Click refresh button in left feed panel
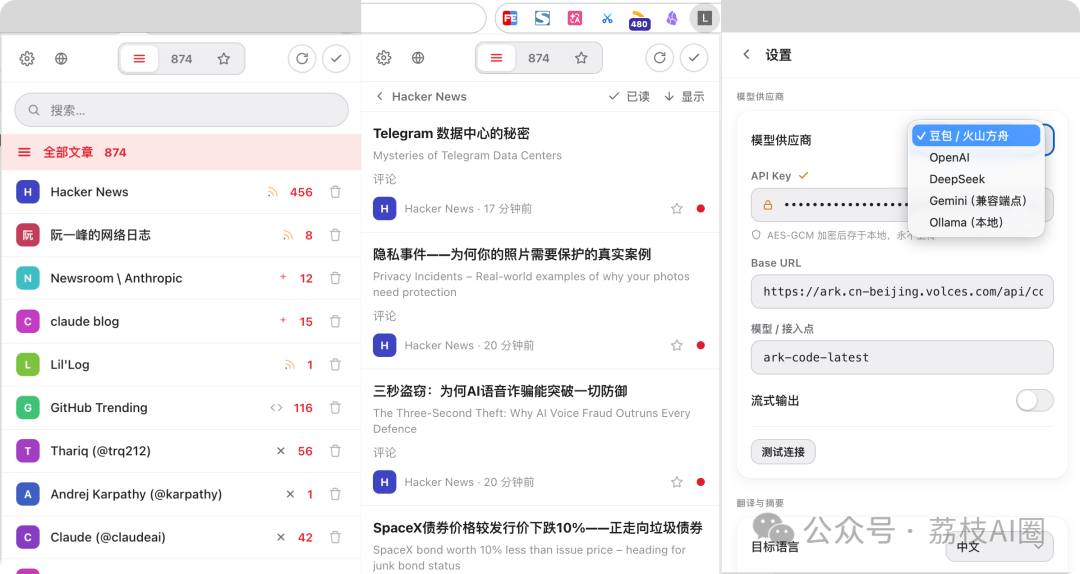Image resolution: width=1080 pixels, height=574 pixels. point(302,59)
